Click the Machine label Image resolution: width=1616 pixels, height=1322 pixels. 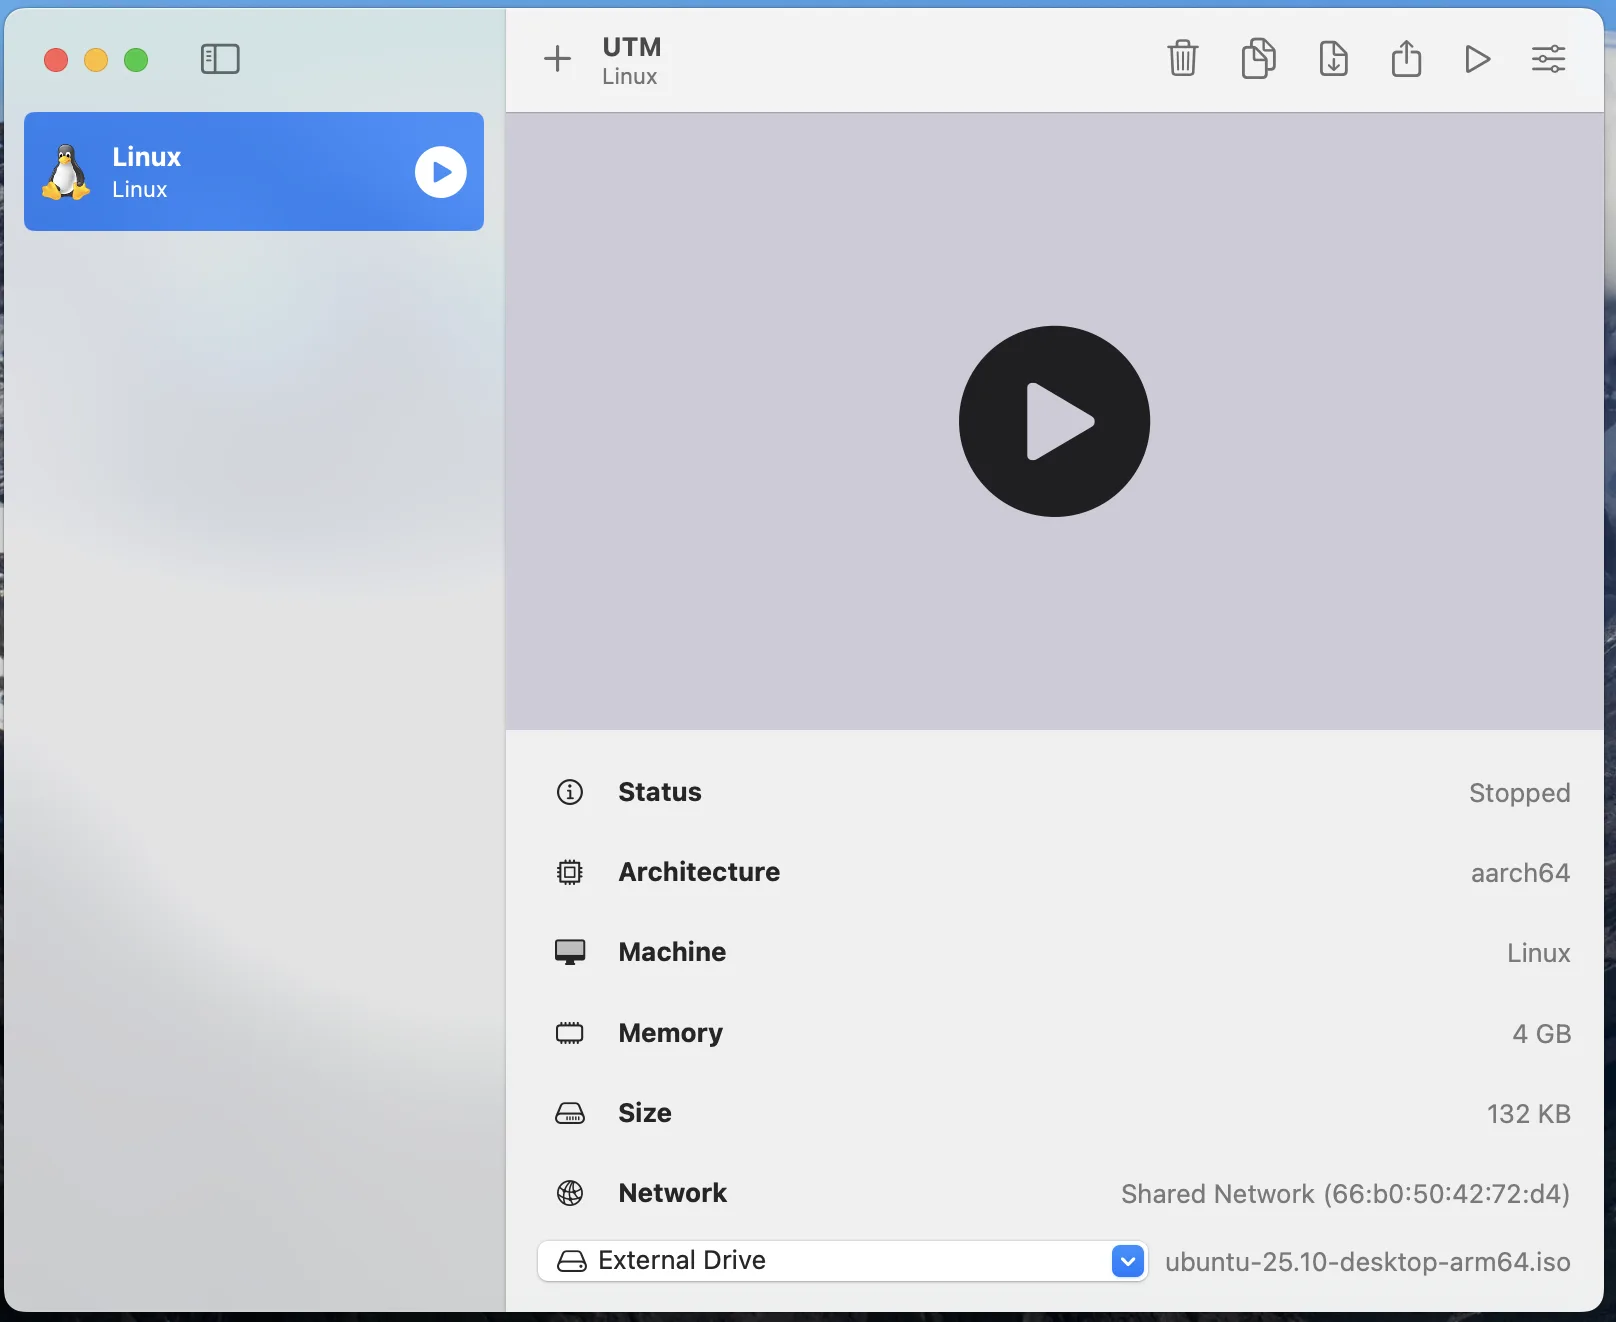click(x=672, y=952)
